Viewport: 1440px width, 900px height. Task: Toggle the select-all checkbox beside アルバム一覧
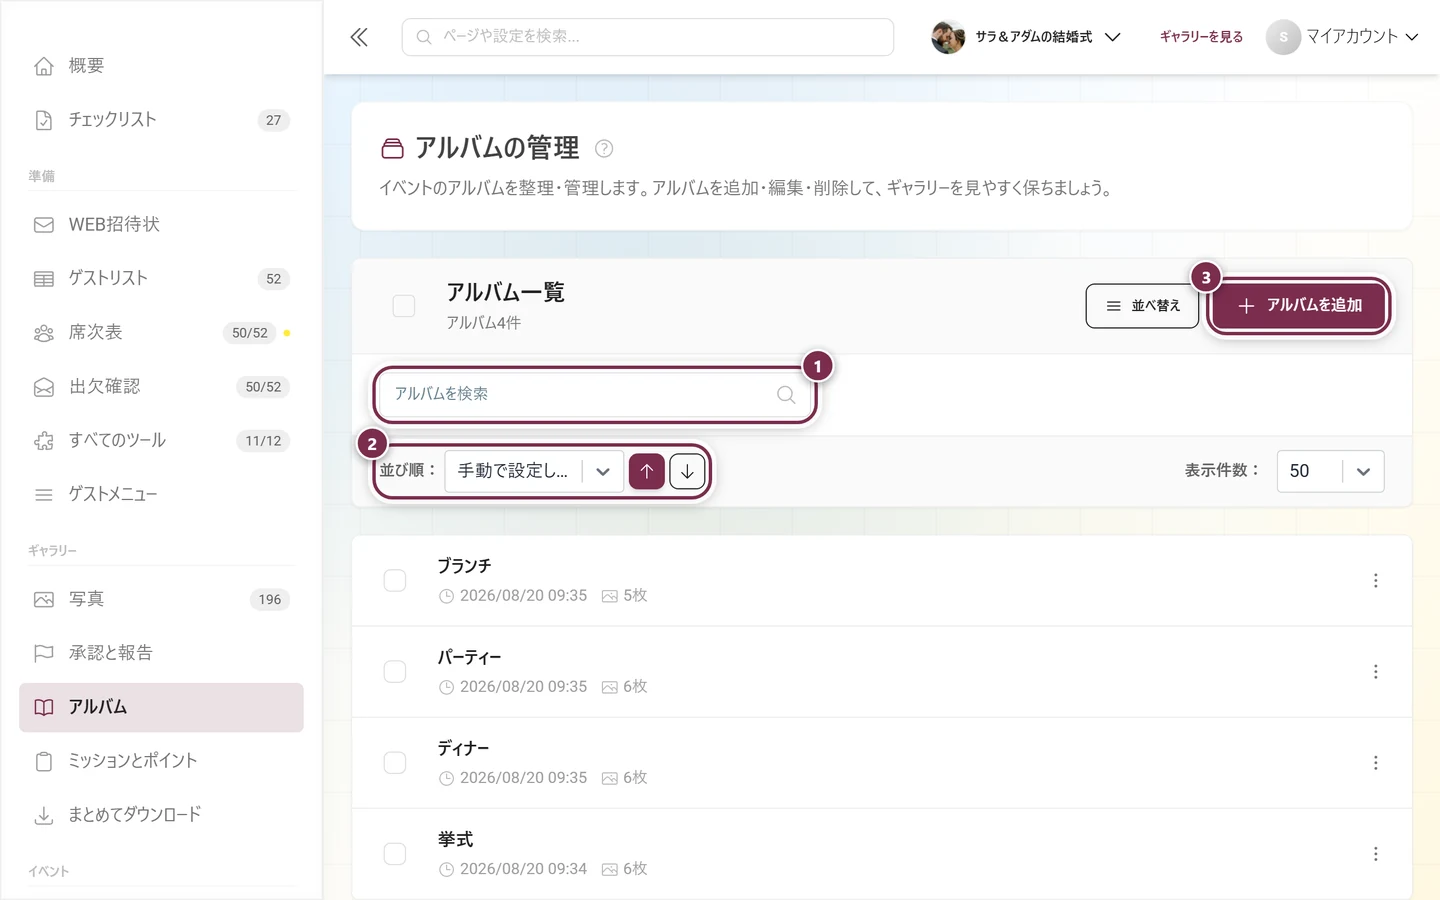click(404, 306)
